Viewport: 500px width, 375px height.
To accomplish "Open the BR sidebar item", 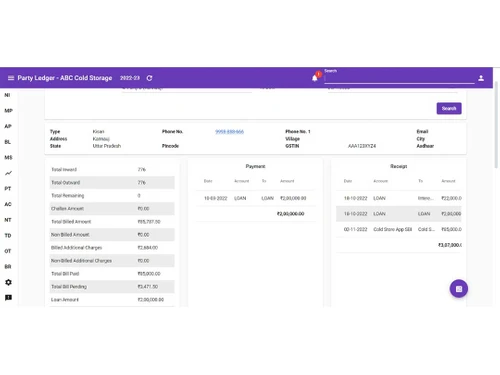I will (8, 267).
